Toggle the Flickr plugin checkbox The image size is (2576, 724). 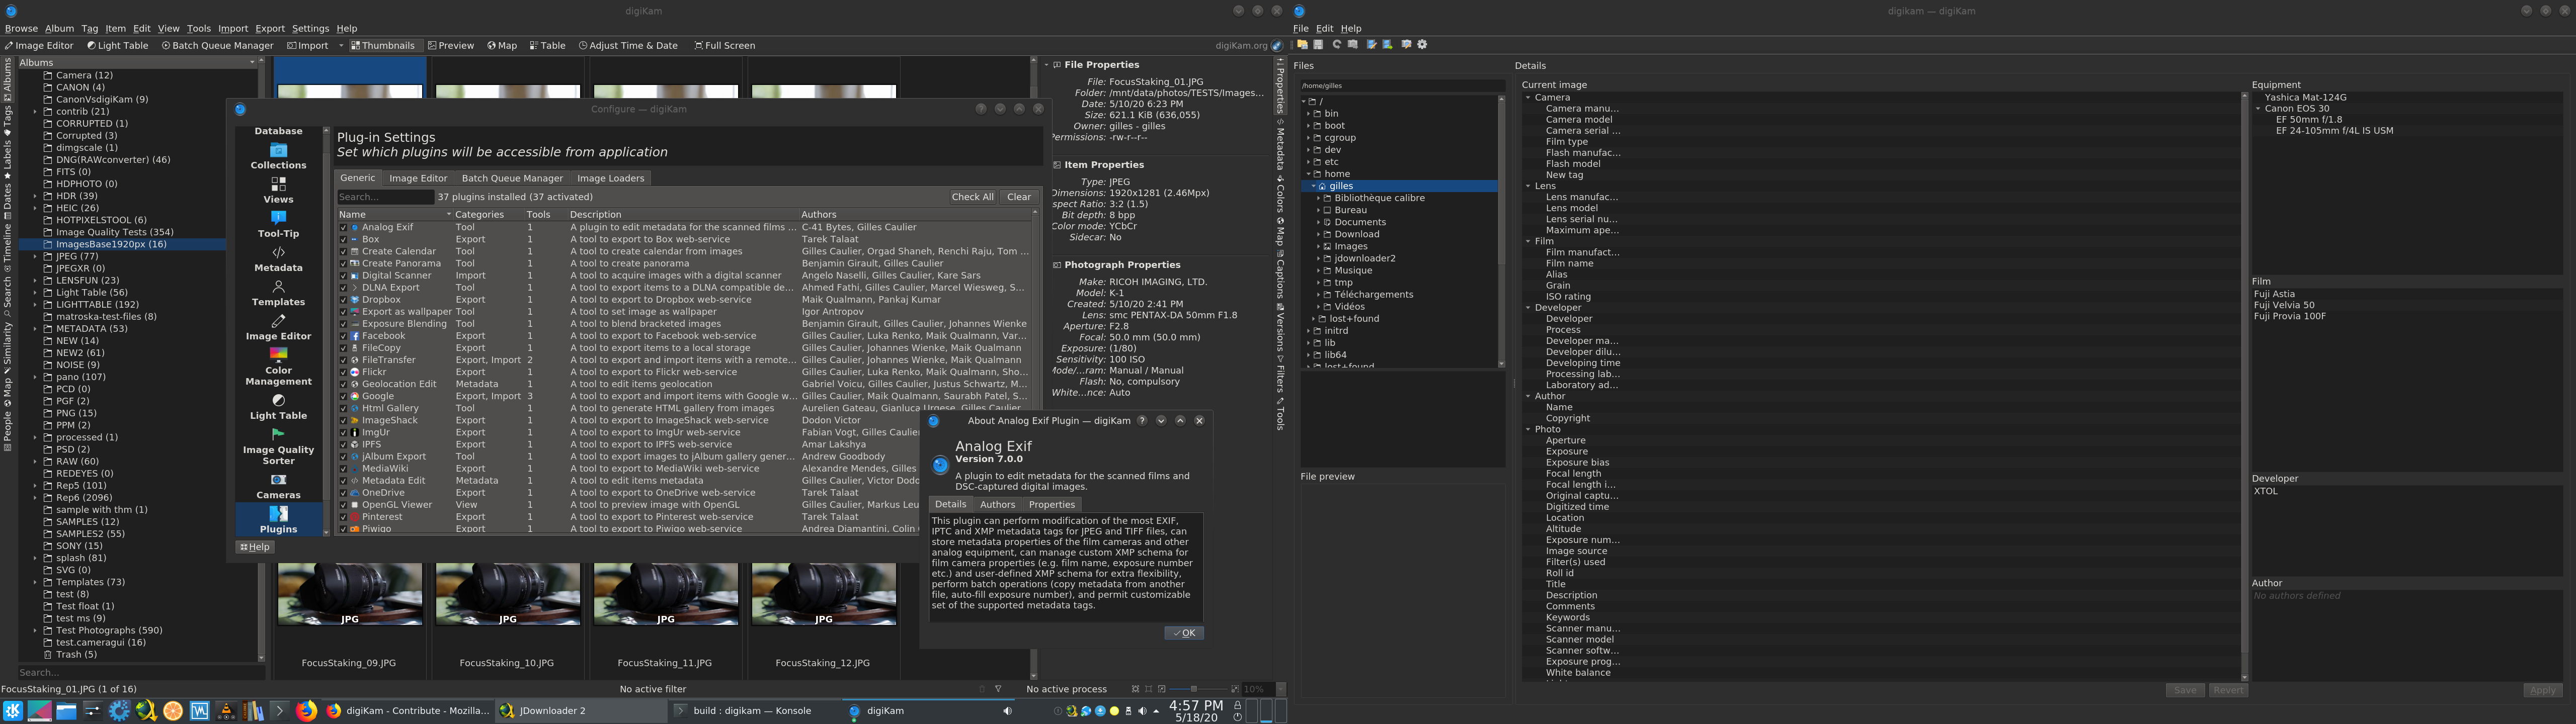click(343, 372)
